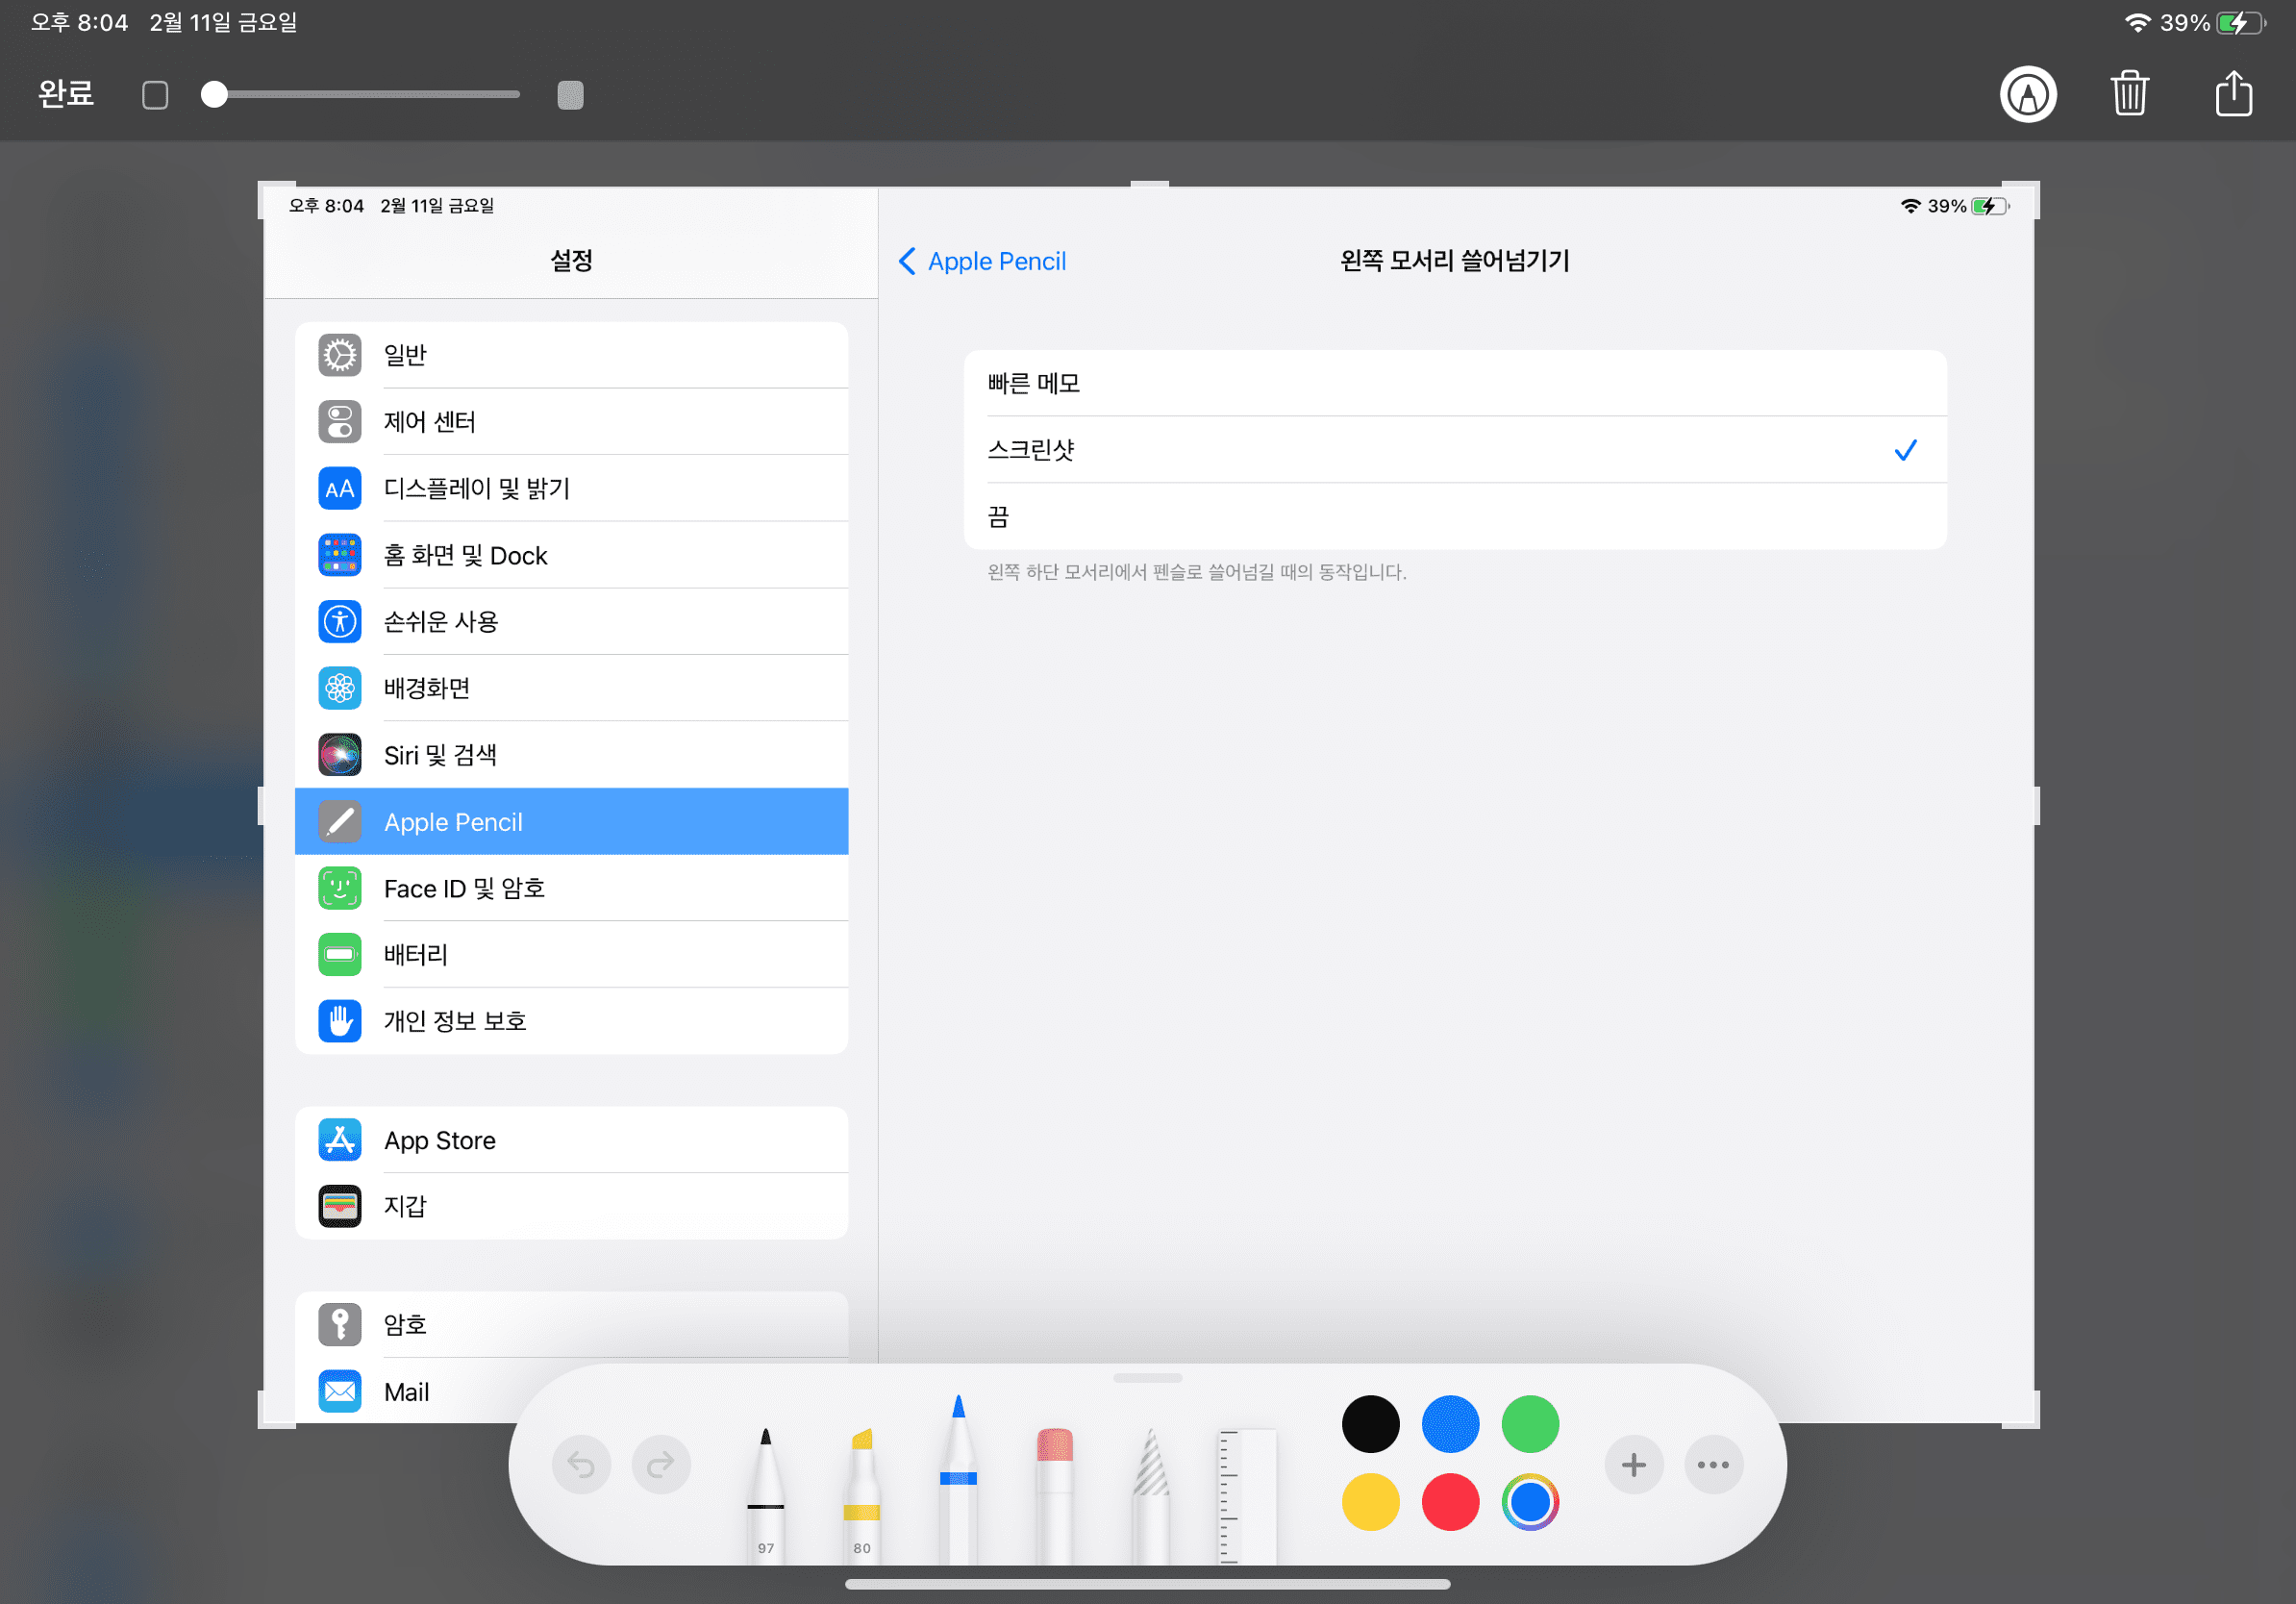Open the custom color picker ring
The image size is (2296, 1604).
pos(1529,1502)
